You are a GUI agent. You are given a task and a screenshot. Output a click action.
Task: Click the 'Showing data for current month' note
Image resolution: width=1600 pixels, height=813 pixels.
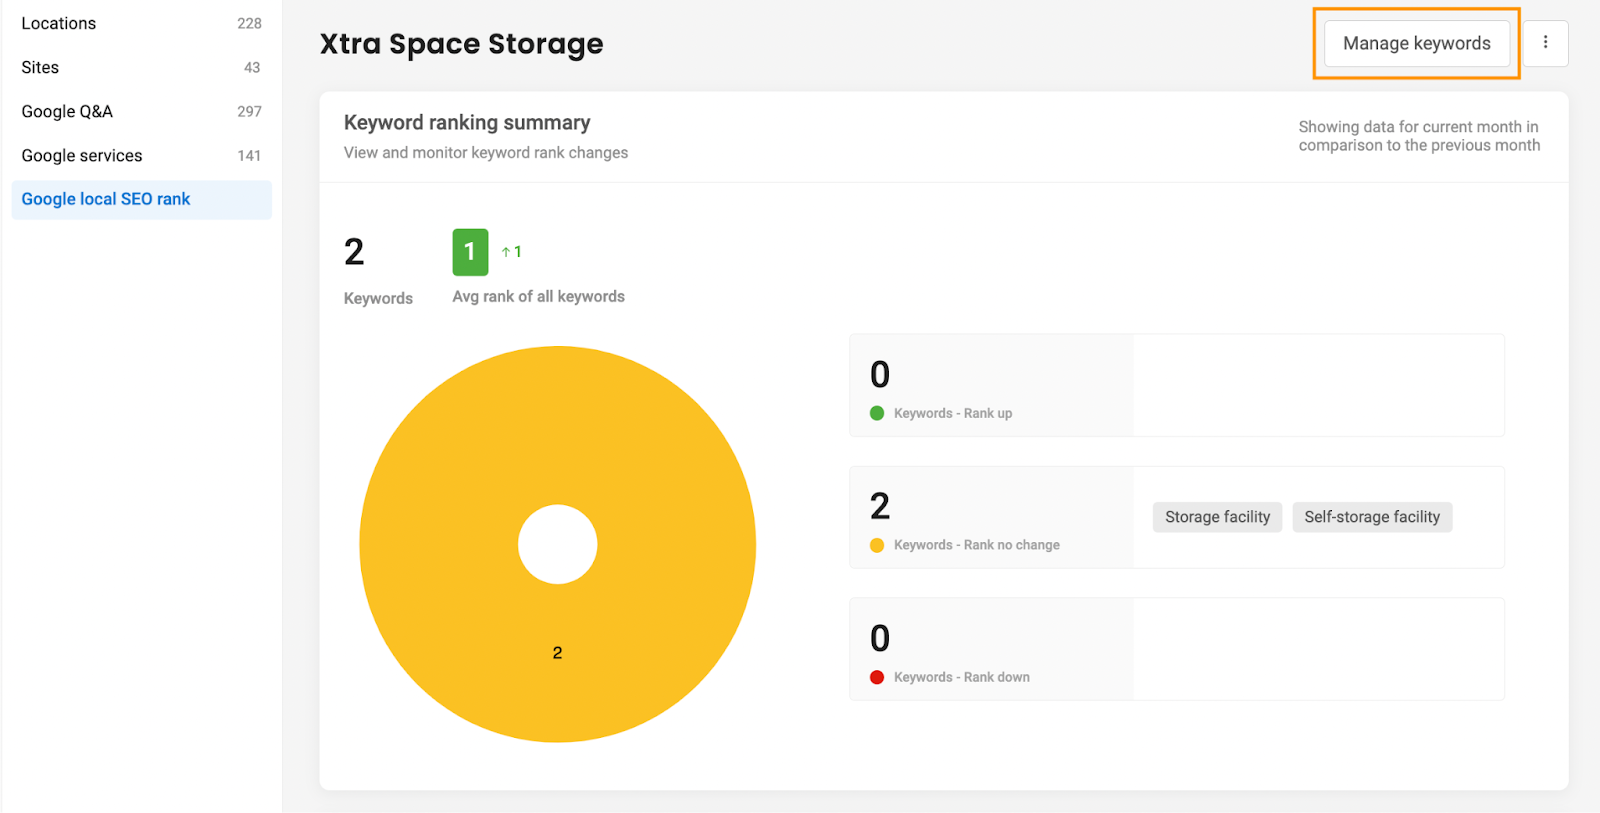point(1419,136)
